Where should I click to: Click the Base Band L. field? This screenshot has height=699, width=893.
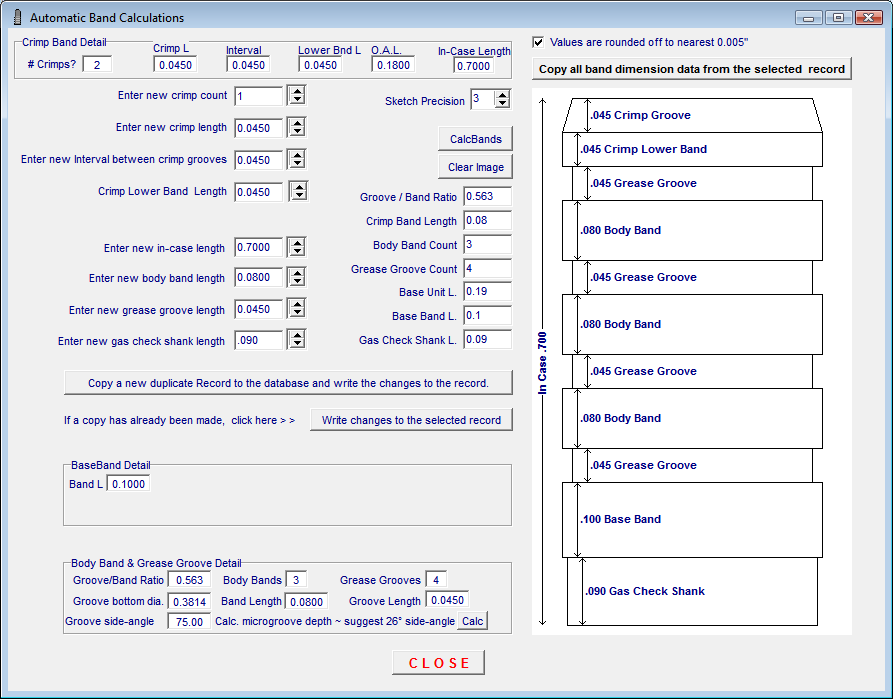[488, 315]
